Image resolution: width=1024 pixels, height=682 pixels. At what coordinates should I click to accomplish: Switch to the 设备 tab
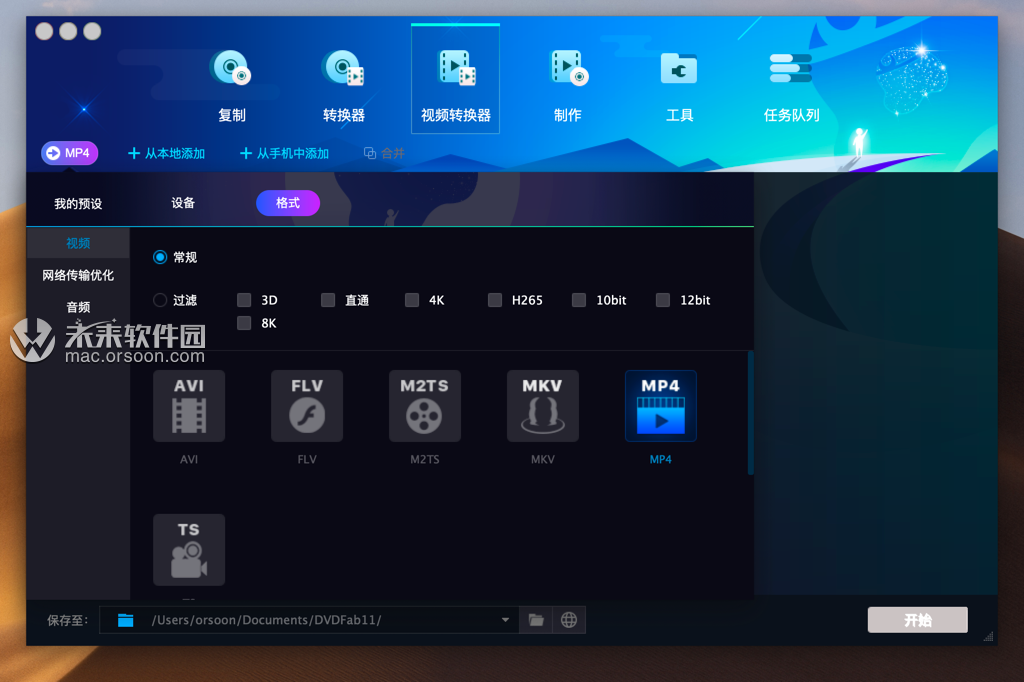[183, 203]
